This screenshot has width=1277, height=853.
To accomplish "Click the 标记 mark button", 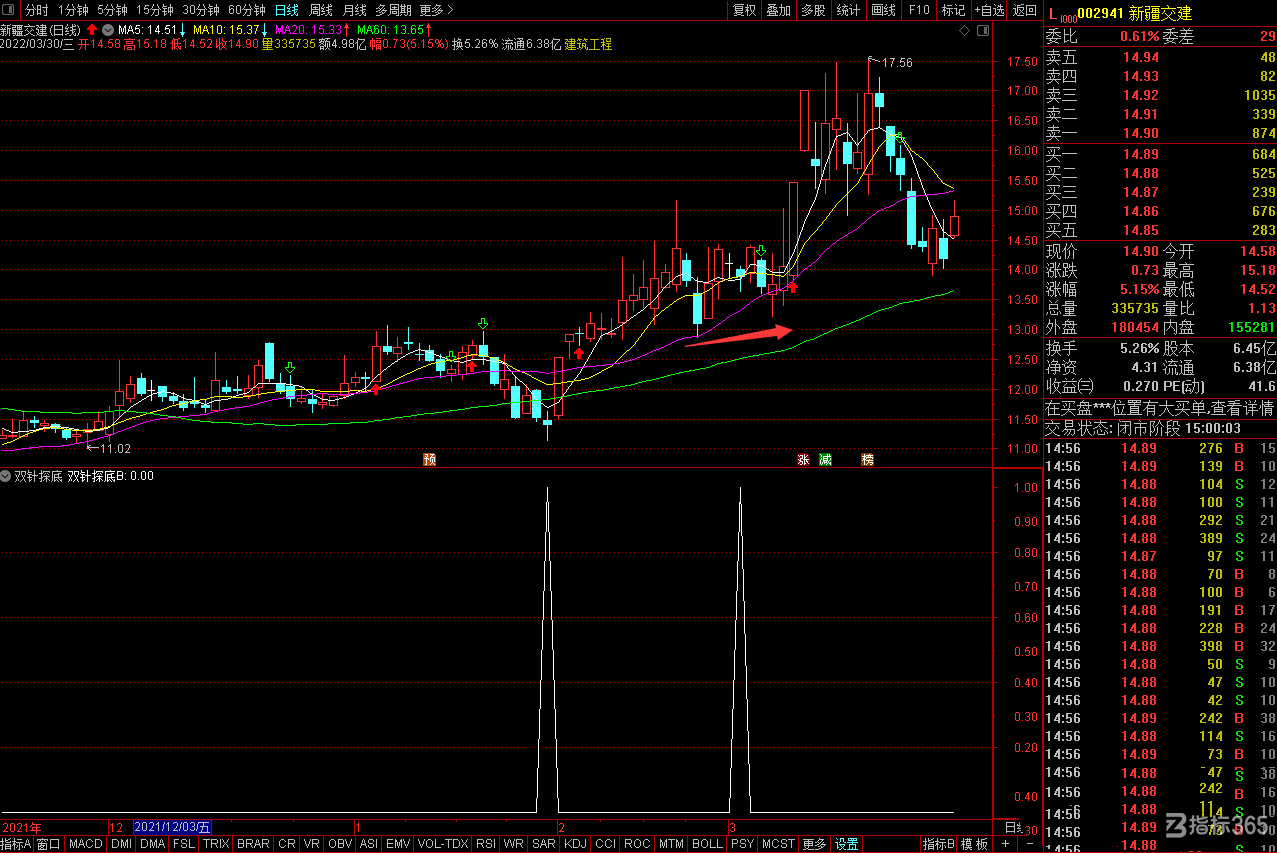I will point(953,10).
